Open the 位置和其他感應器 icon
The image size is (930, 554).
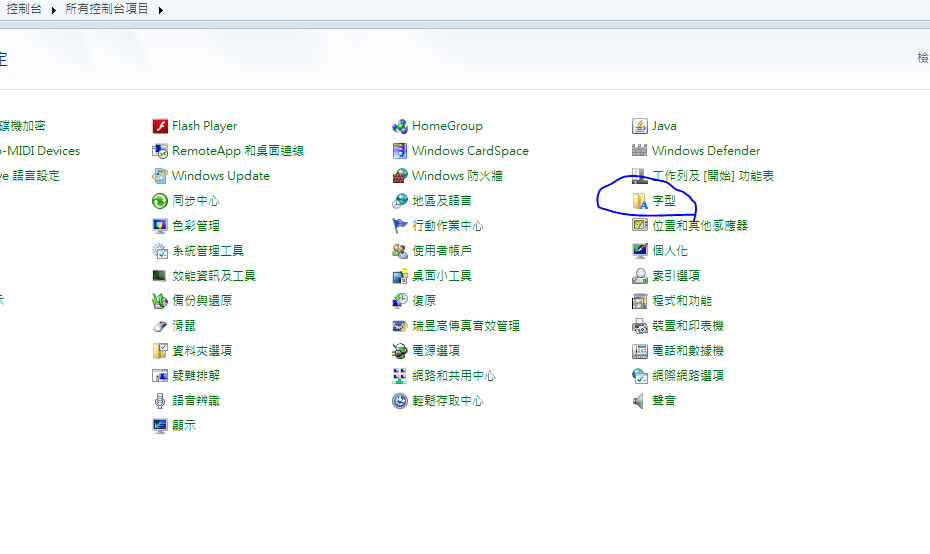pyautogui.click(x=640, y=226)
